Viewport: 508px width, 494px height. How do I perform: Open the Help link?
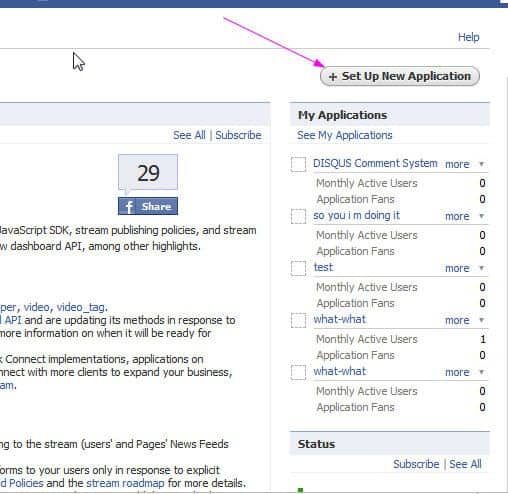coord(468,37)
